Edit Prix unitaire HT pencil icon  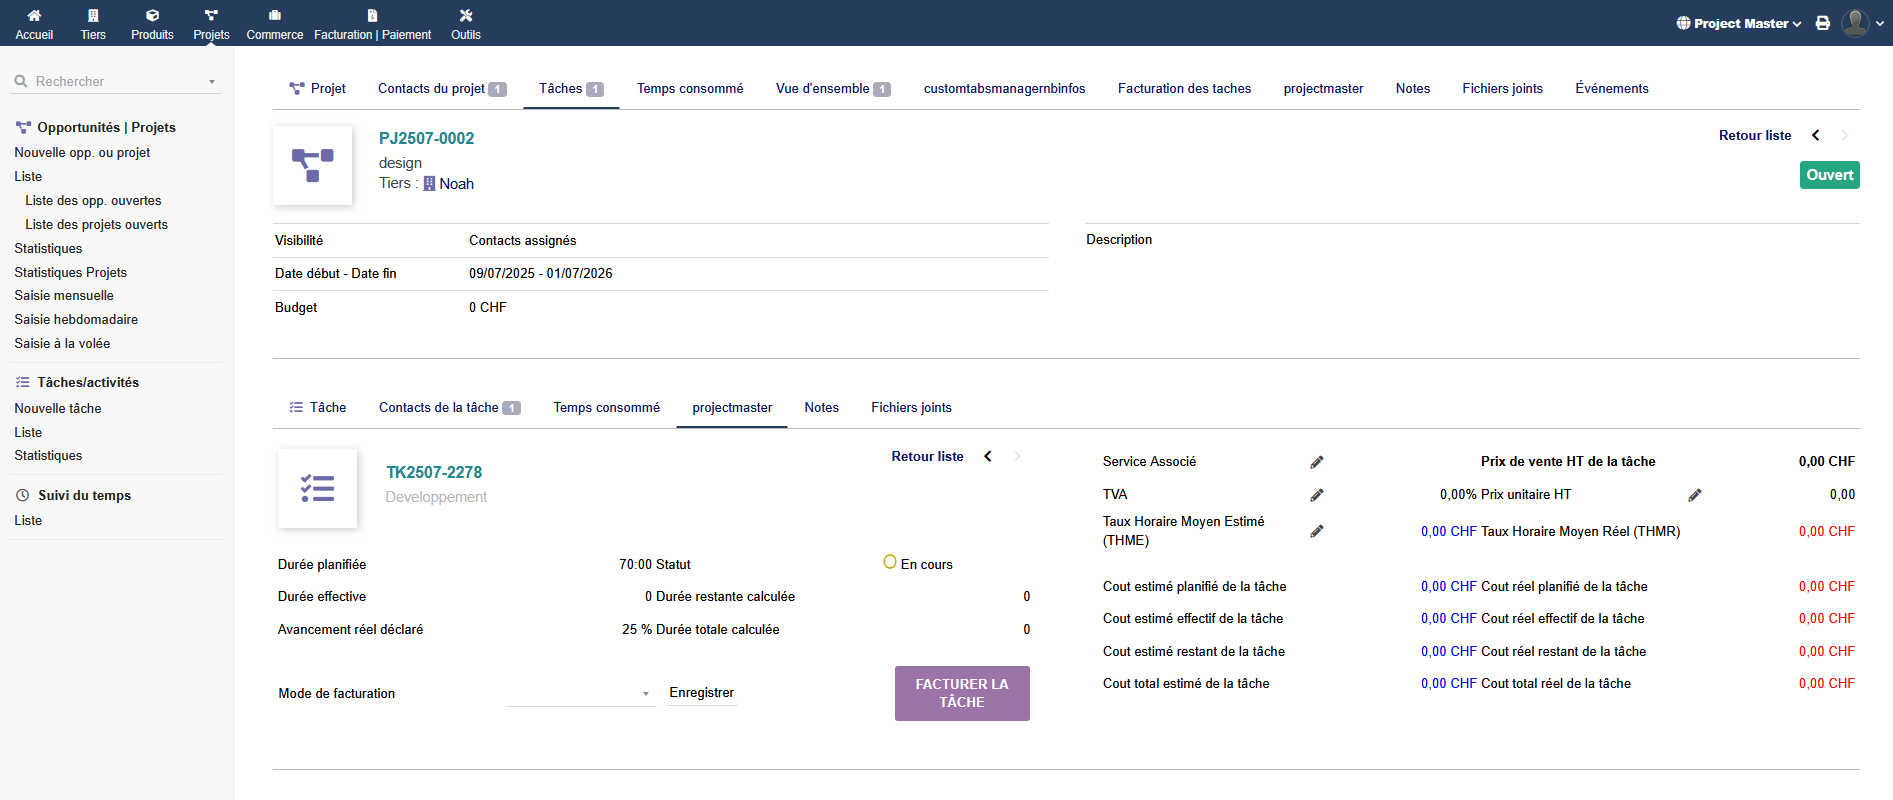click(x=1695, y=495)
